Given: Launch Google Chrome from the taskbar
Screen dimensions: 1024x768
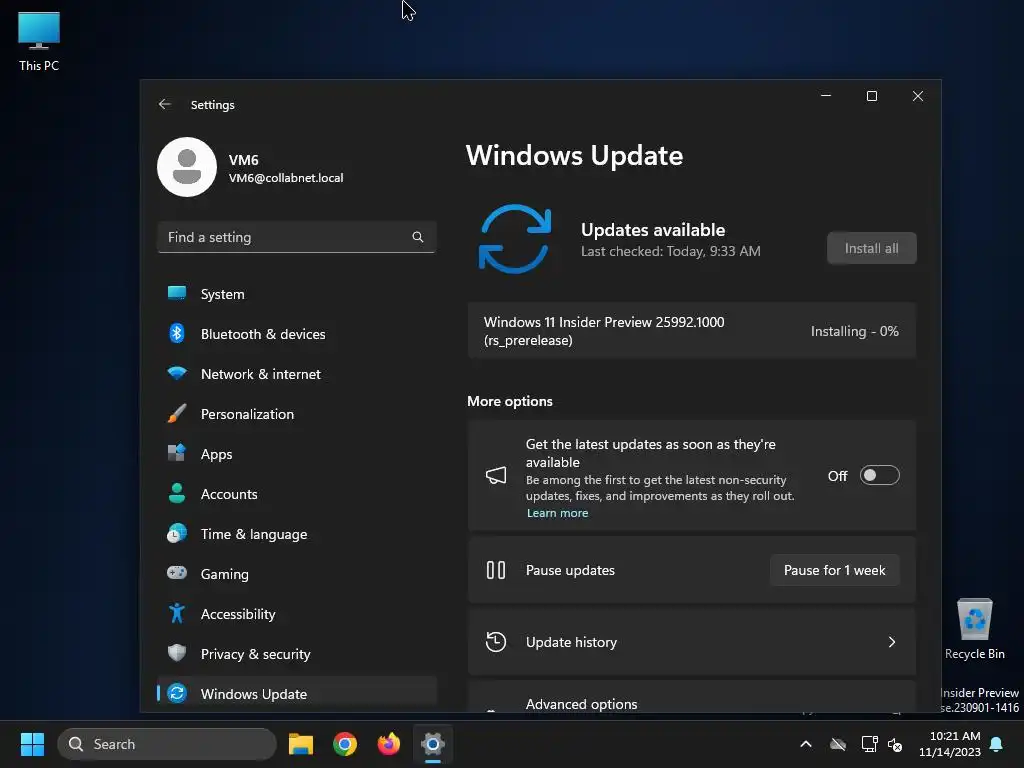Looking at the screenshot, I should (x=345, y=744).
